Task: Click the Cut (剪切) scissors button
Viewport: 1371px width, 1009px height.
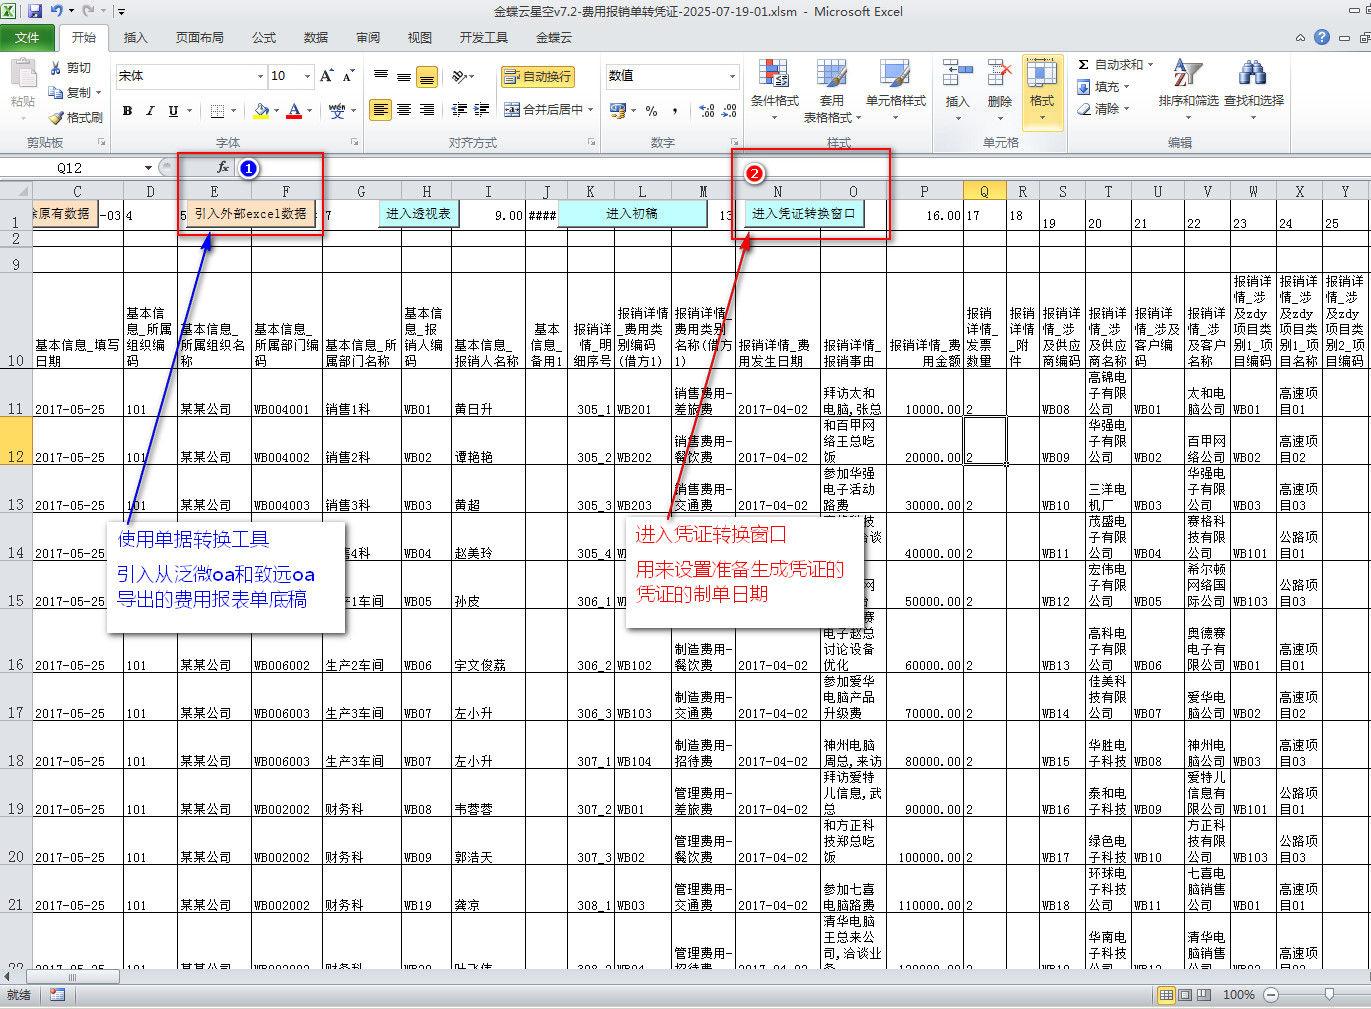Action: pos(70,68)
